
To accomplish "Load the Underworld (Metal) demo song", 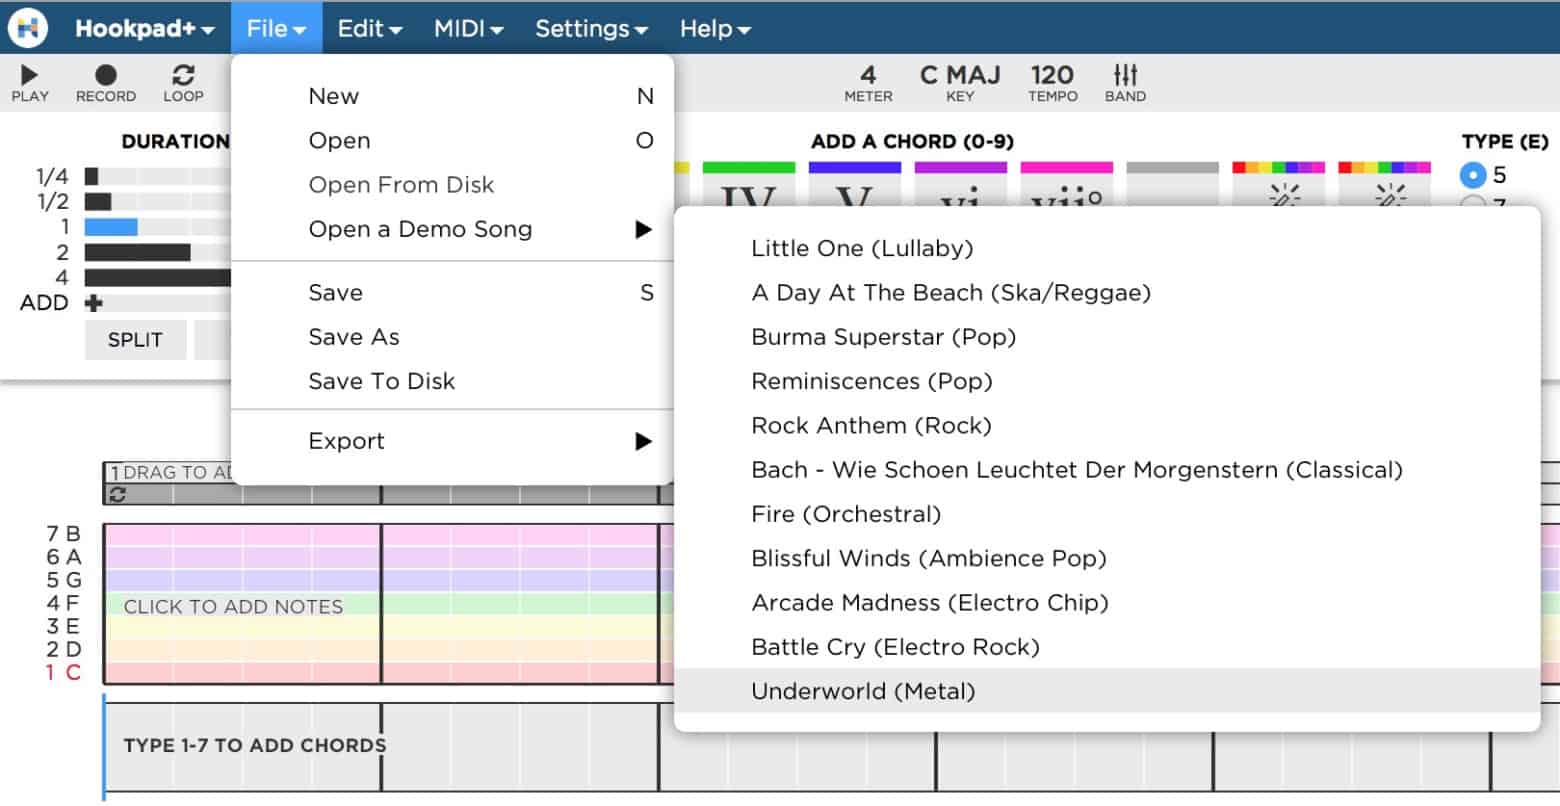I will [x=864, y=690].
